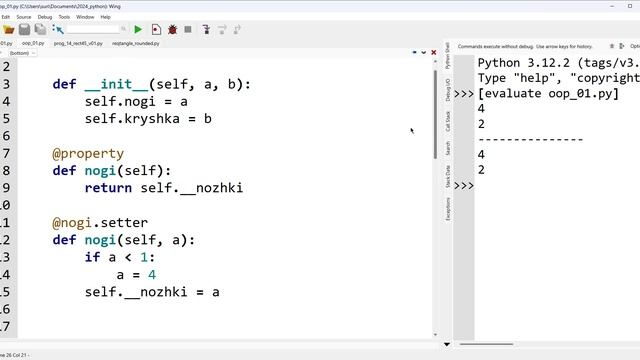Click the Python Shell horizontal scrollbar
This screenshot has height=360, width=640.
coord(486,344)
